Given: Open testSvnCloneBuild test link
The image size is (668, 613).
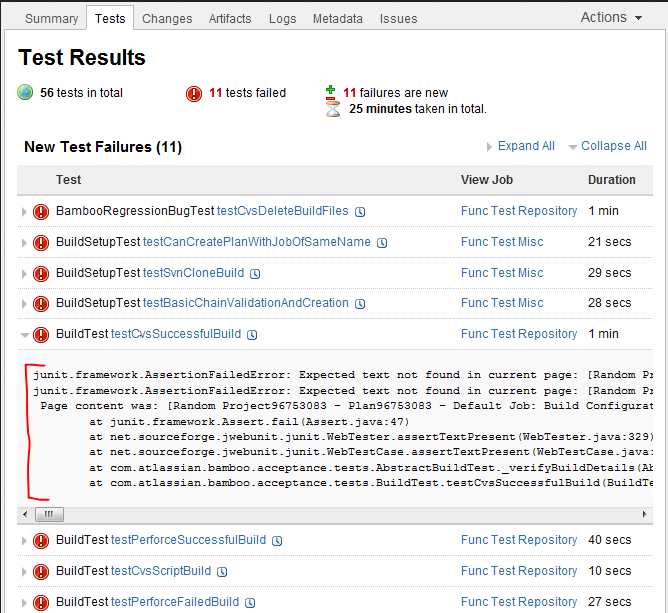Looking at the screenshot, I should pyautogui.click(x=193, y=273).
